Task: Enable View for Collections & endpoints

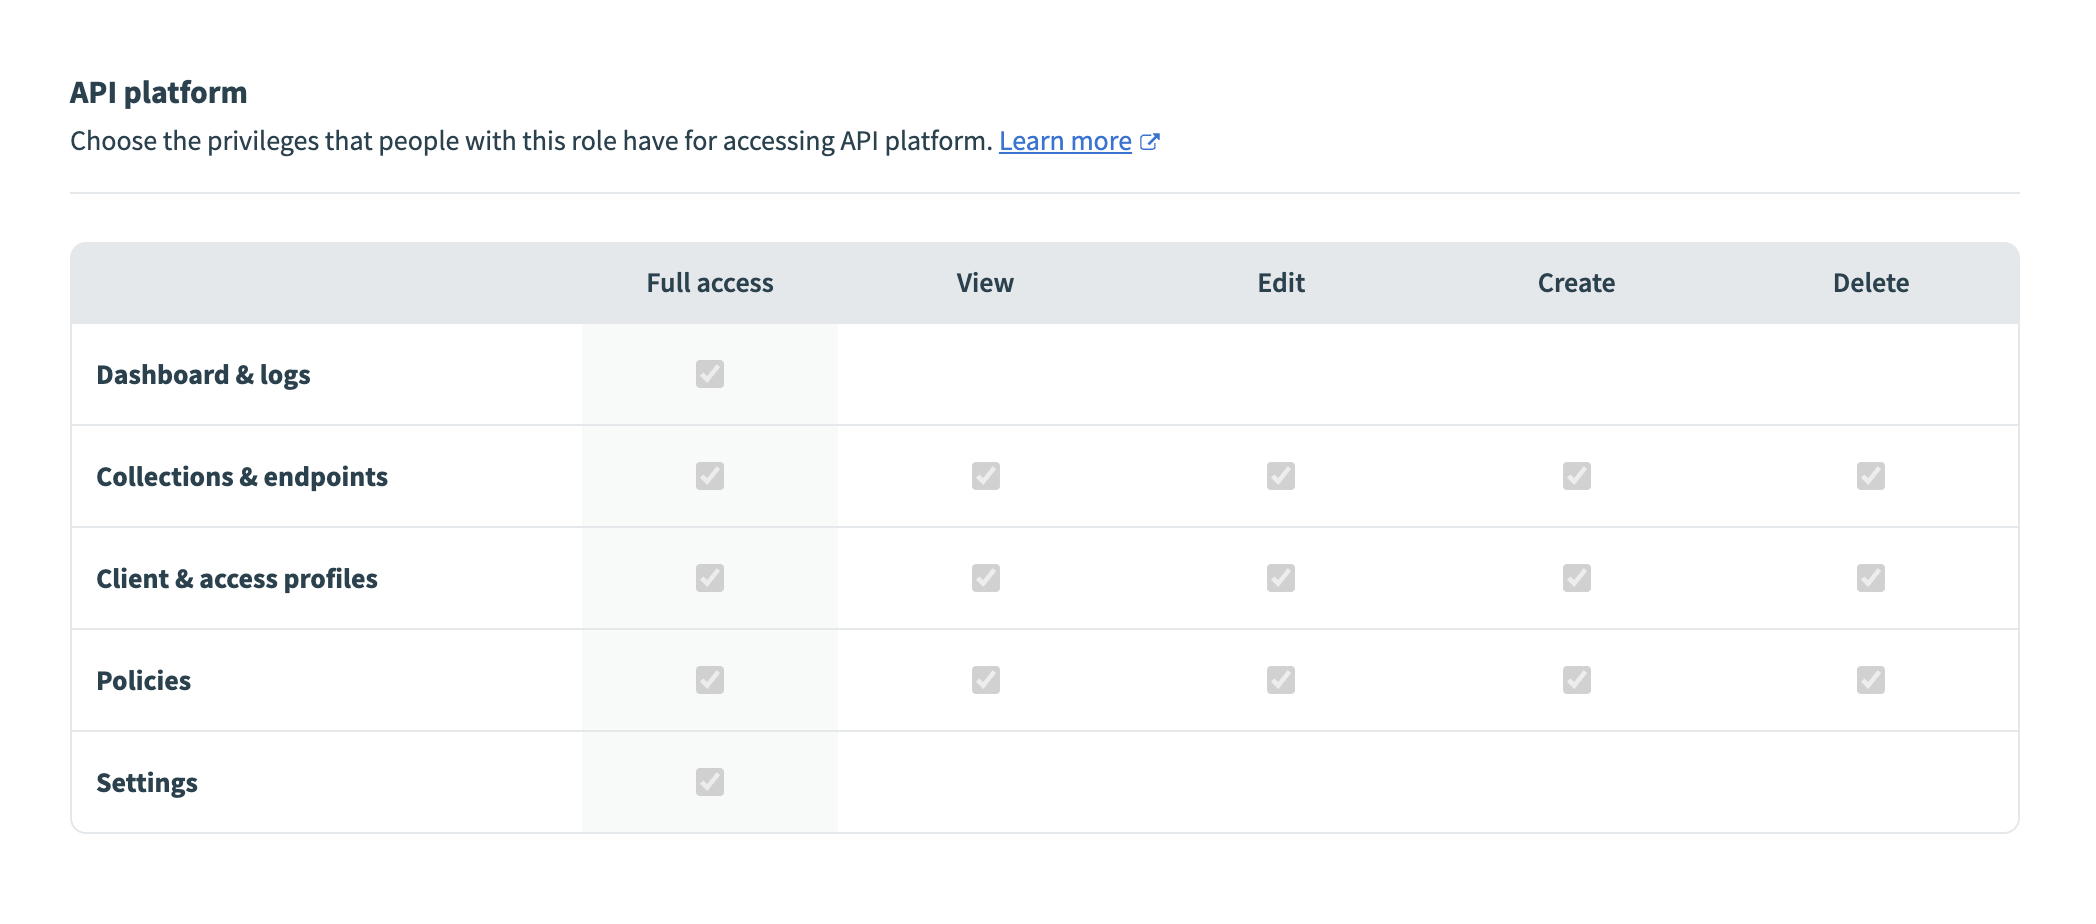Action: click(985, 476)
